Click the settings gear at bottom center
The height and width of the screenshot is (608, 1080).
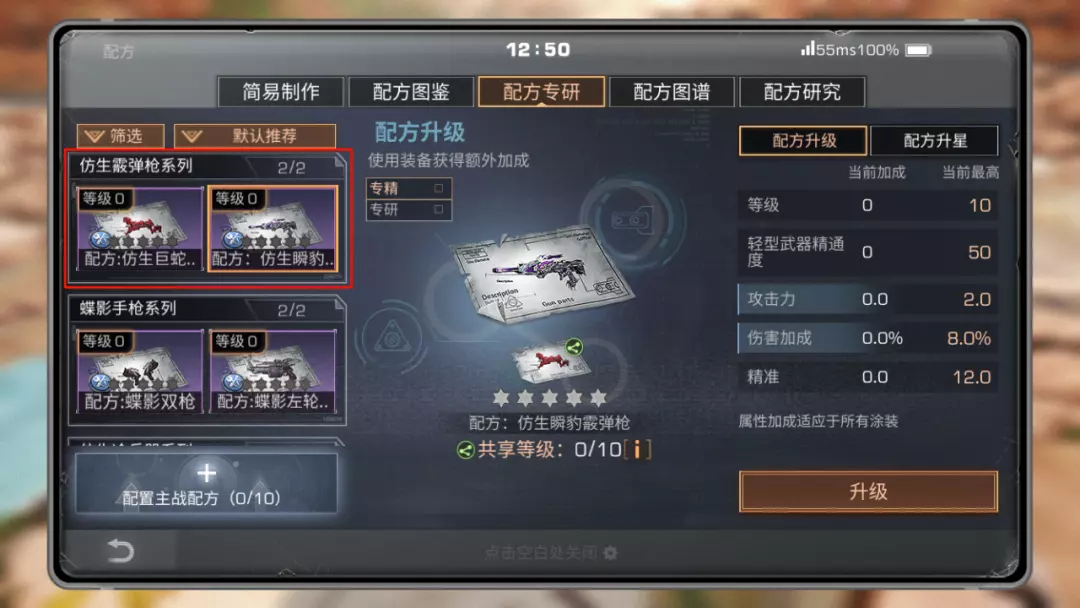610,553
